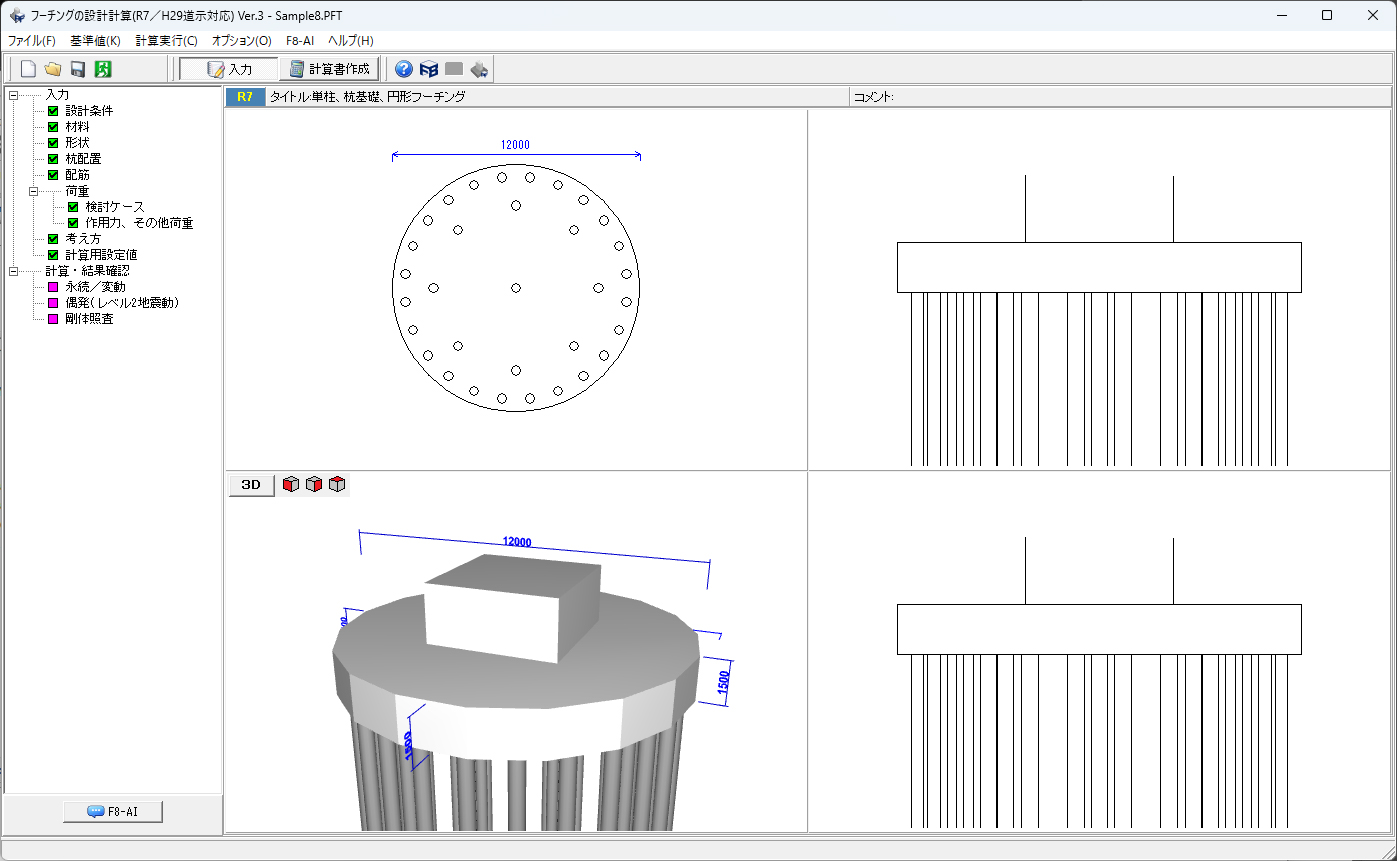Create a new file with blank page icon
Screen dimensions: 1397x861
28,69
